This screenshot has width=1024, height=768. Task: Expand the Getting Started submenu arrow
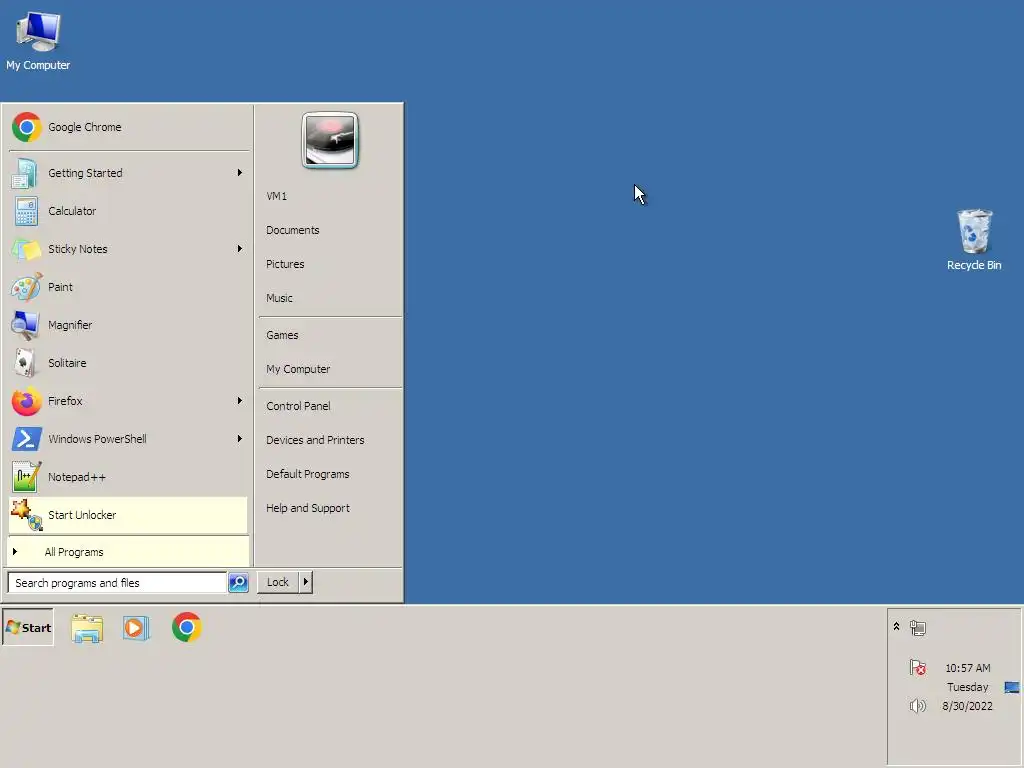240,173
